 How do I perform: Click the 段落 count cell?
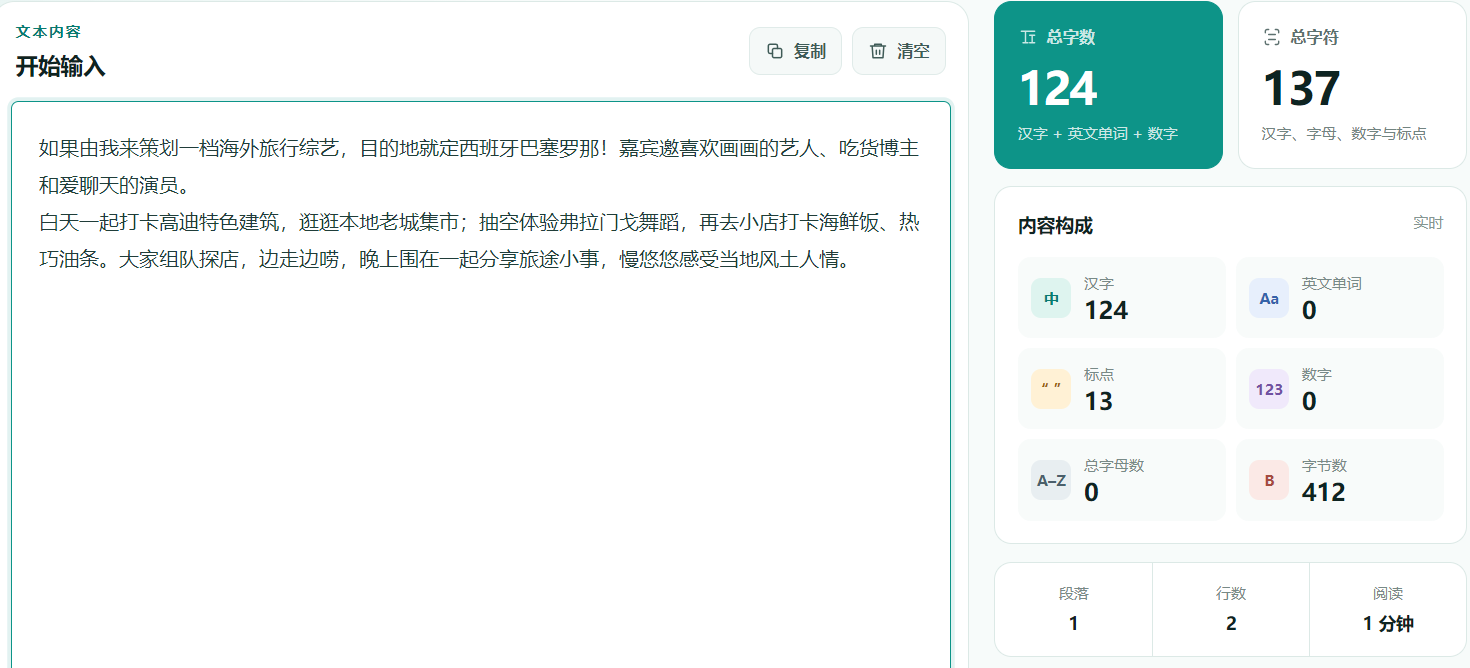1074,609
